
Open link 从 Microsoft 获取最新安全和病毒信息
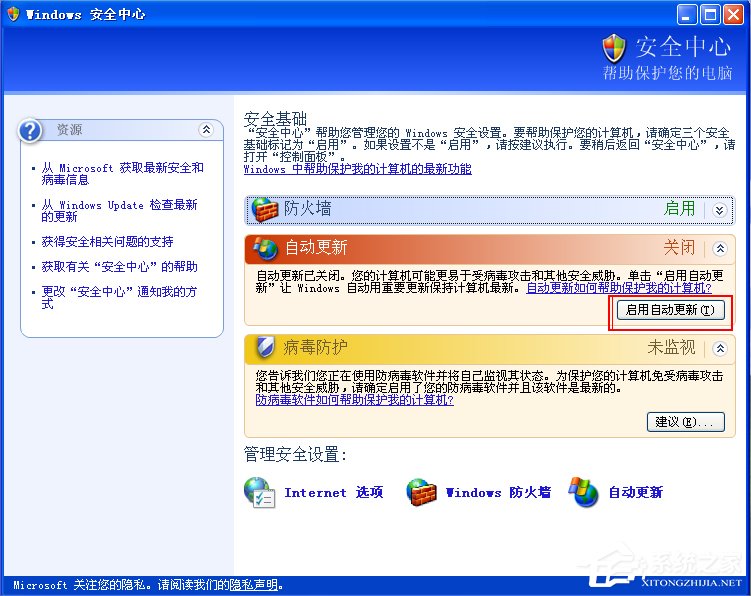coord(123,173)
